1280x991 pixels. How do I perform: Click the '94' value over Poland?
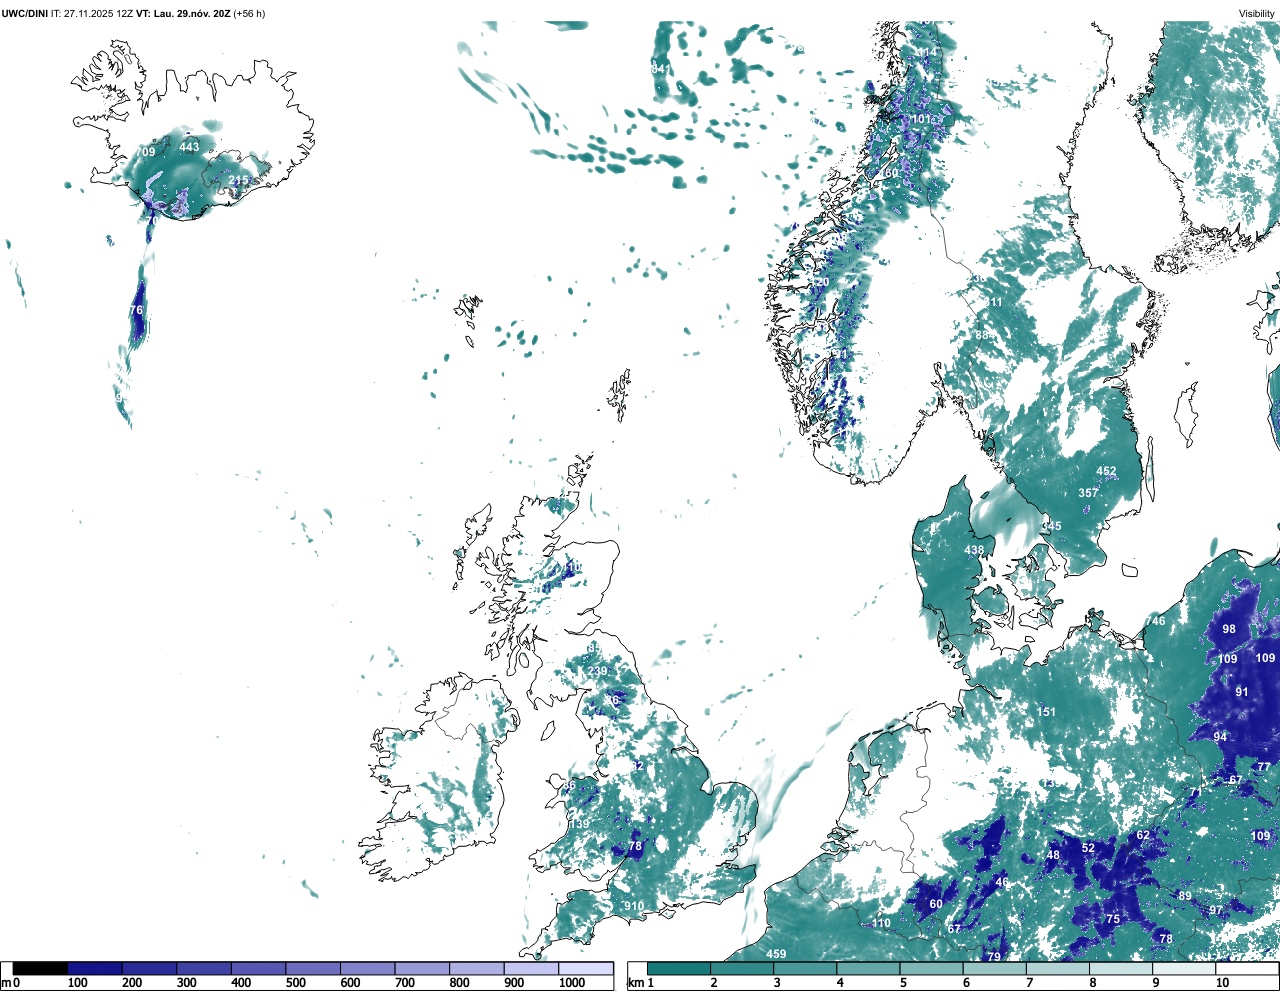tap(1220, 737)
